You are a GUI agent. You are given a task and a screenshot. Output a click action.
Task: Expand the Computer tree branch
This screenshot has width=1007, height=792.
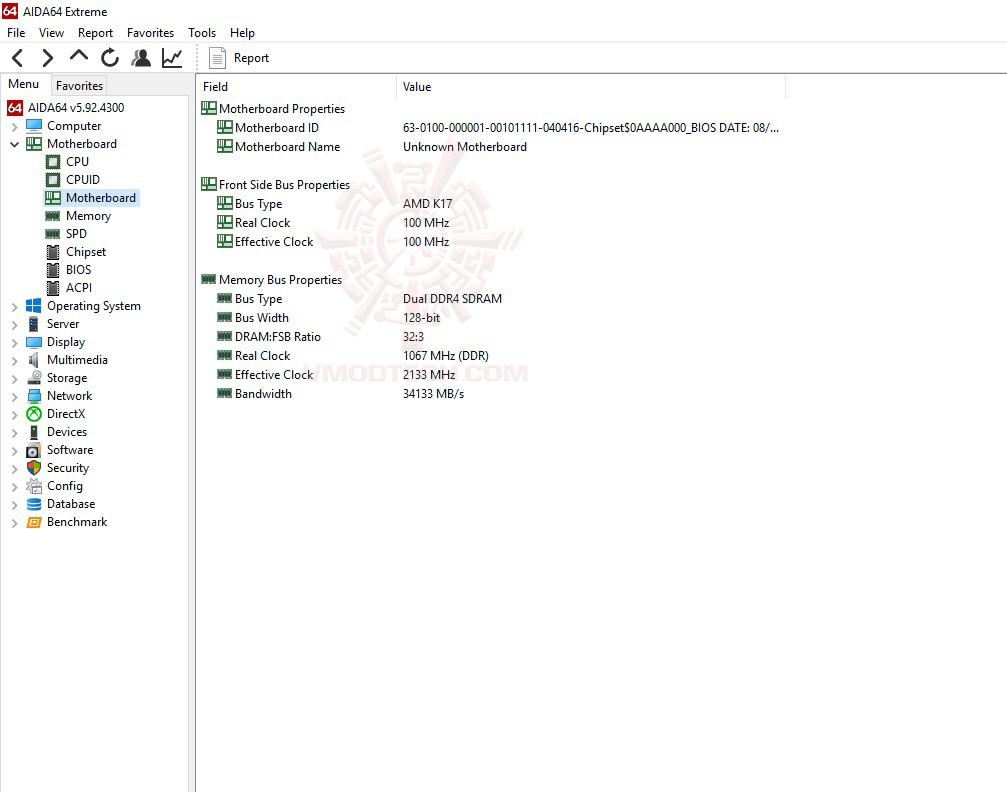coord(14,127)
